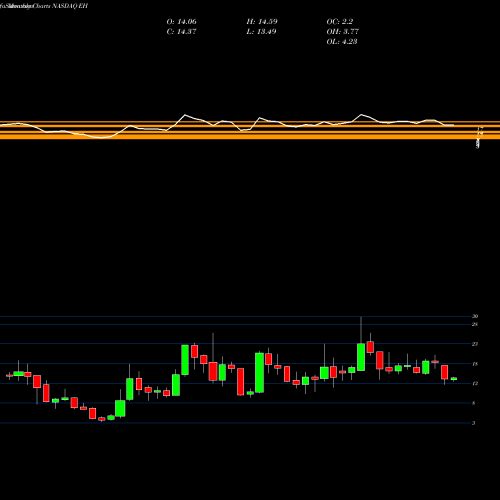Click the 30 price axis label
Image resolution: width=500 pixels, height=500 pixels.
(475, 316)
